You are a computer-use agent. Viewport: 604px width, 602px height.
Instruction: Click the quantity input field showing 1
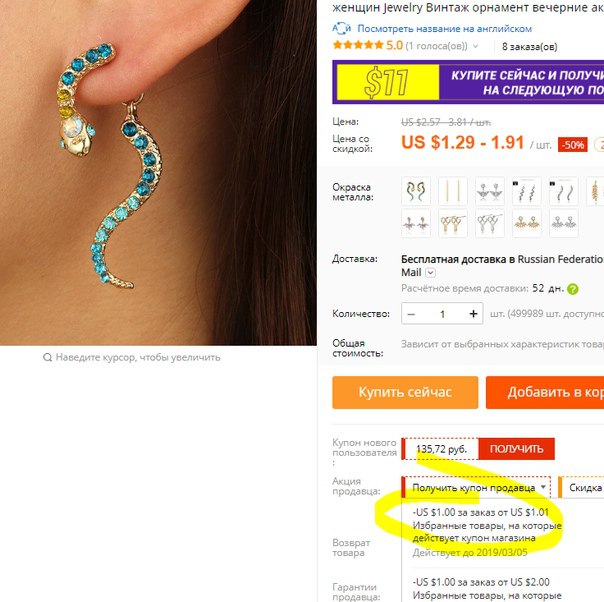pos(442,314)
